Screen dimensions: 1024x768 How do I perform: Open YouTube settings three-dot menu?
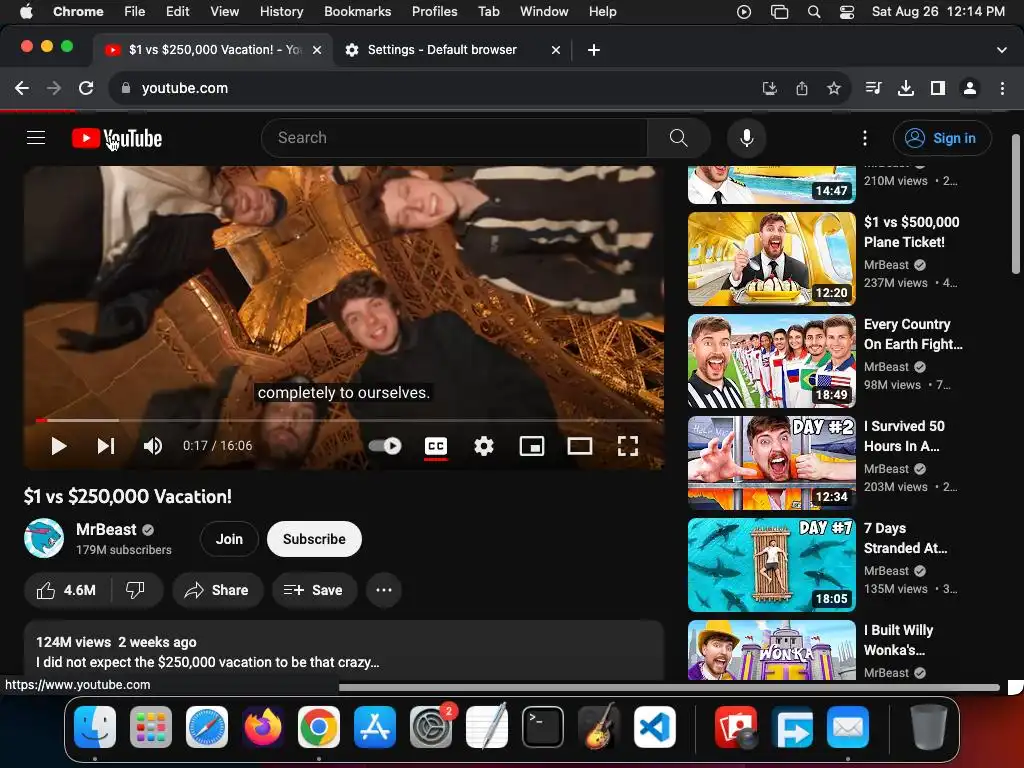pos(865,138)
